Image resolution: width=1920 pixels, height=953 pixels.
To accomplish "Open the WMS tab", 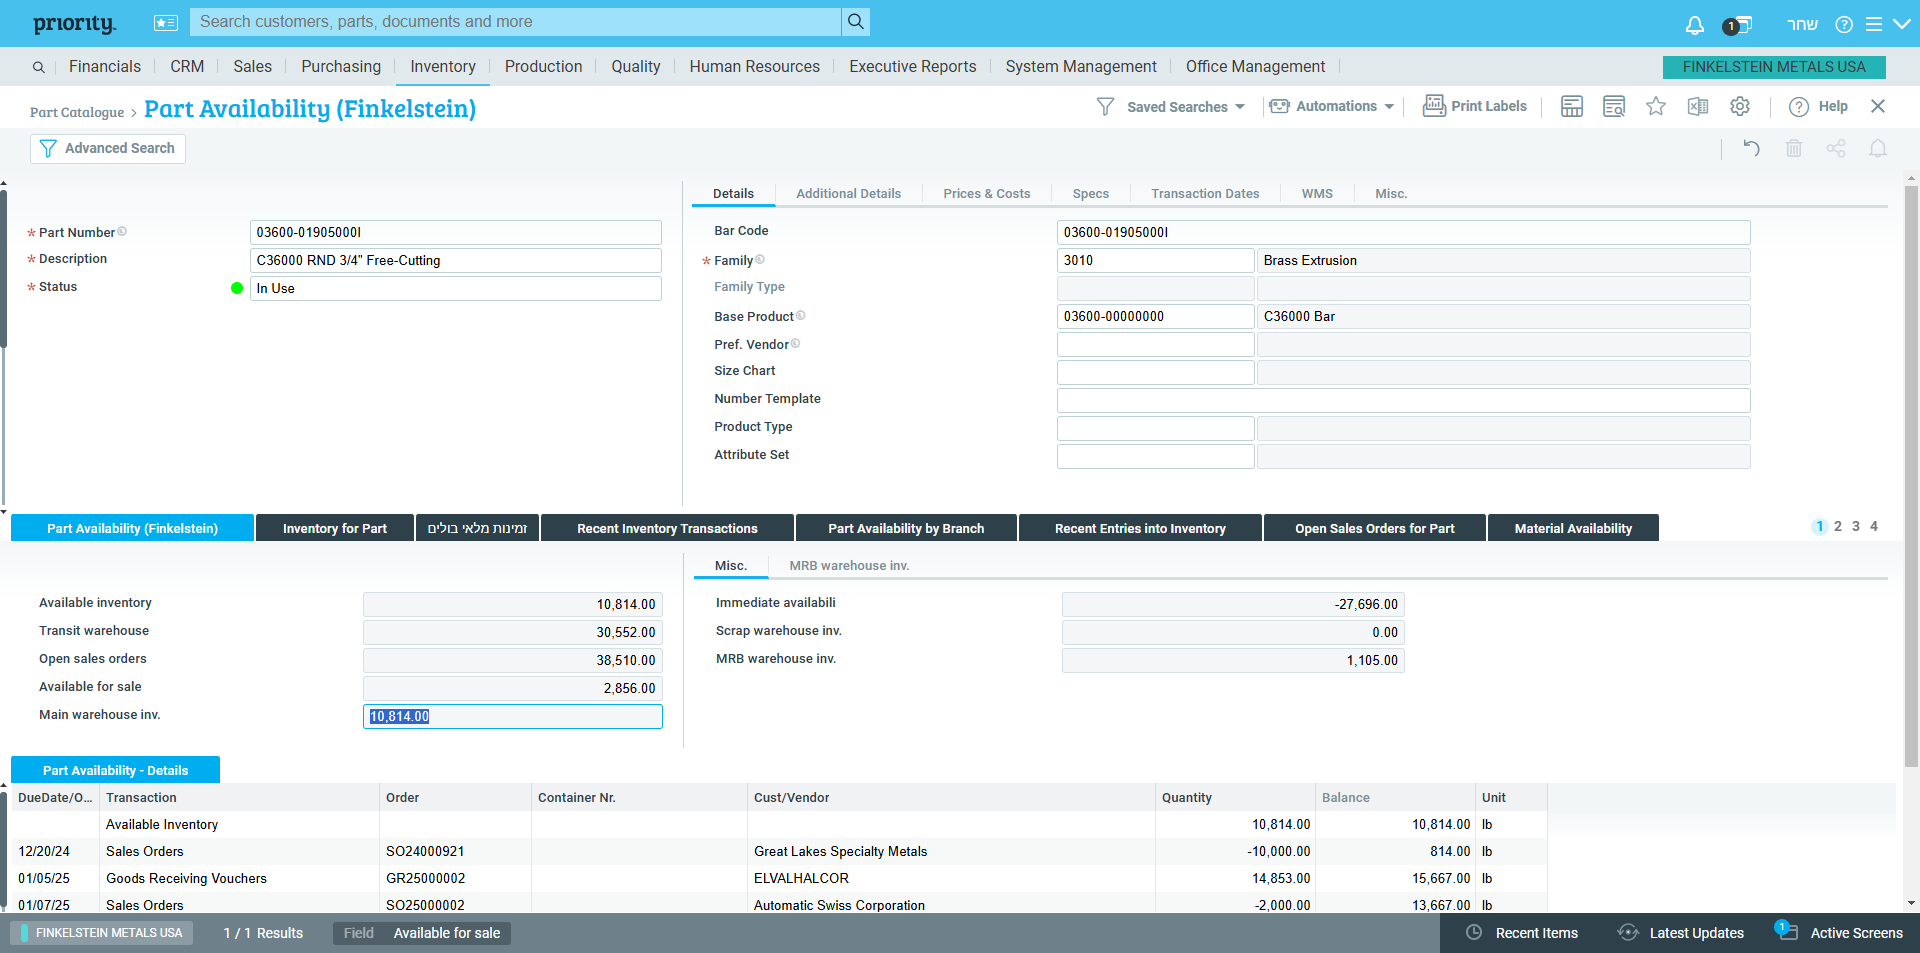I will pyautogui.click(x=1317, y=194).
